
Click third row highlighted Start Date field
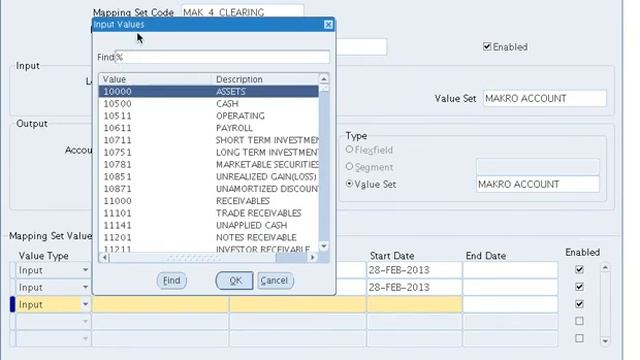point(414,304)
